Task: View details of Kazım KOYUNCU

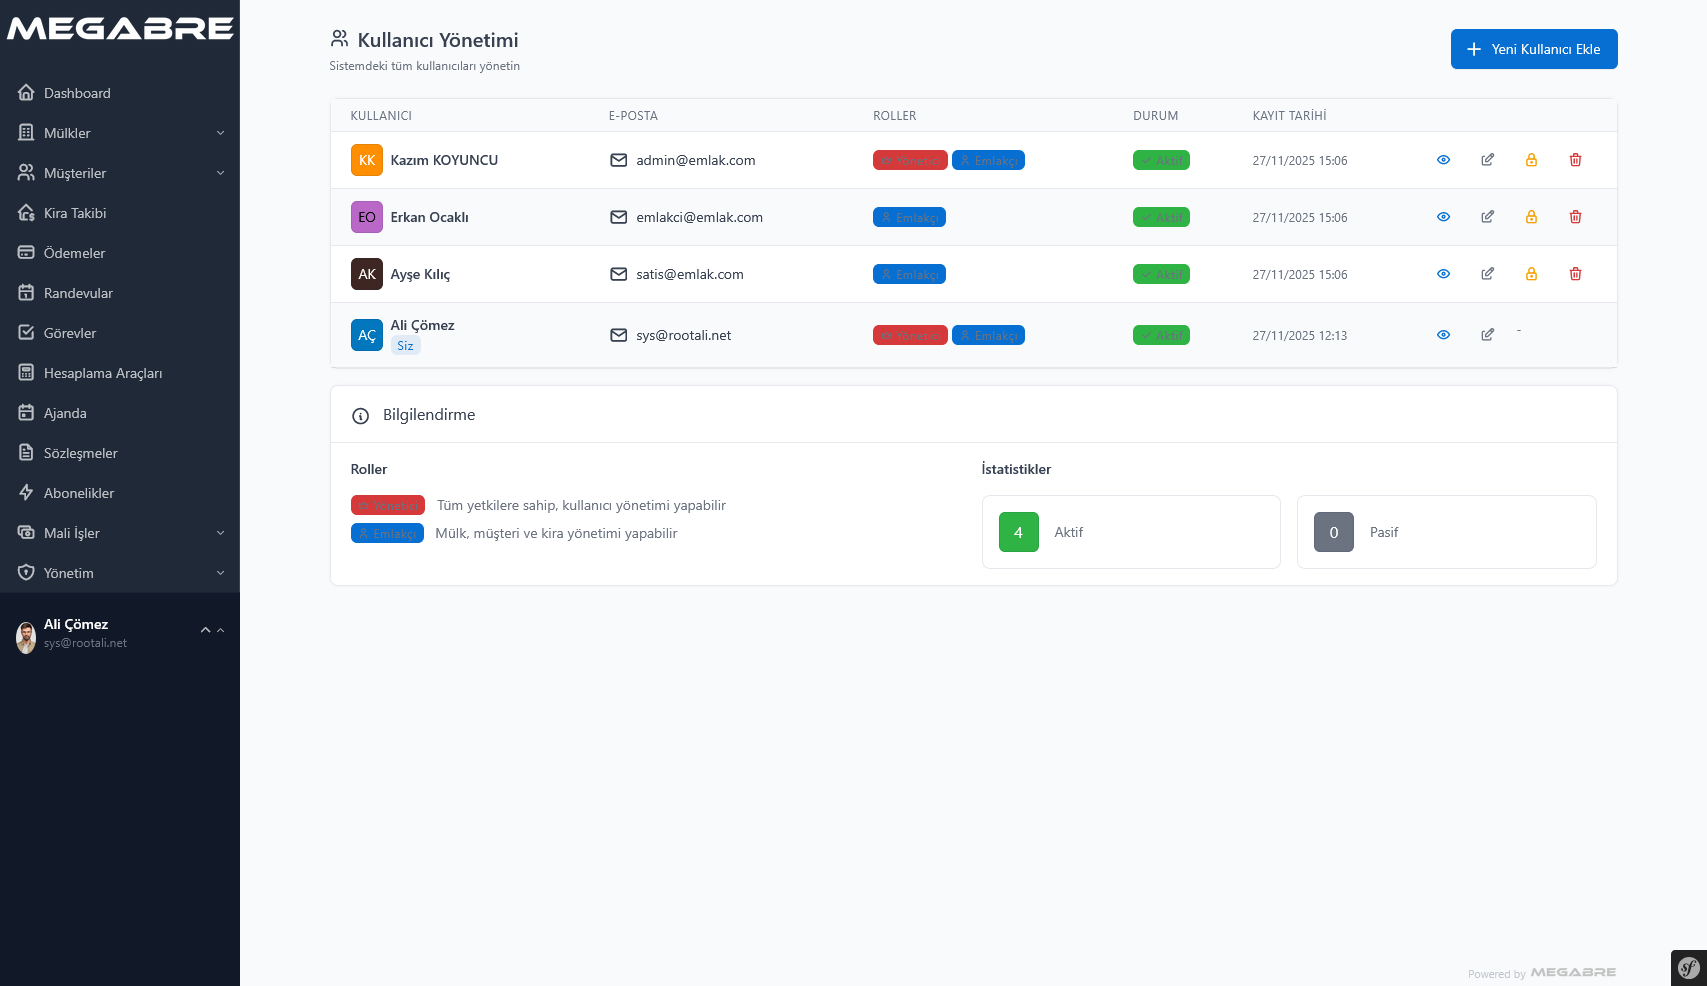Action: pyautogui.click(x=1443, y=160)
